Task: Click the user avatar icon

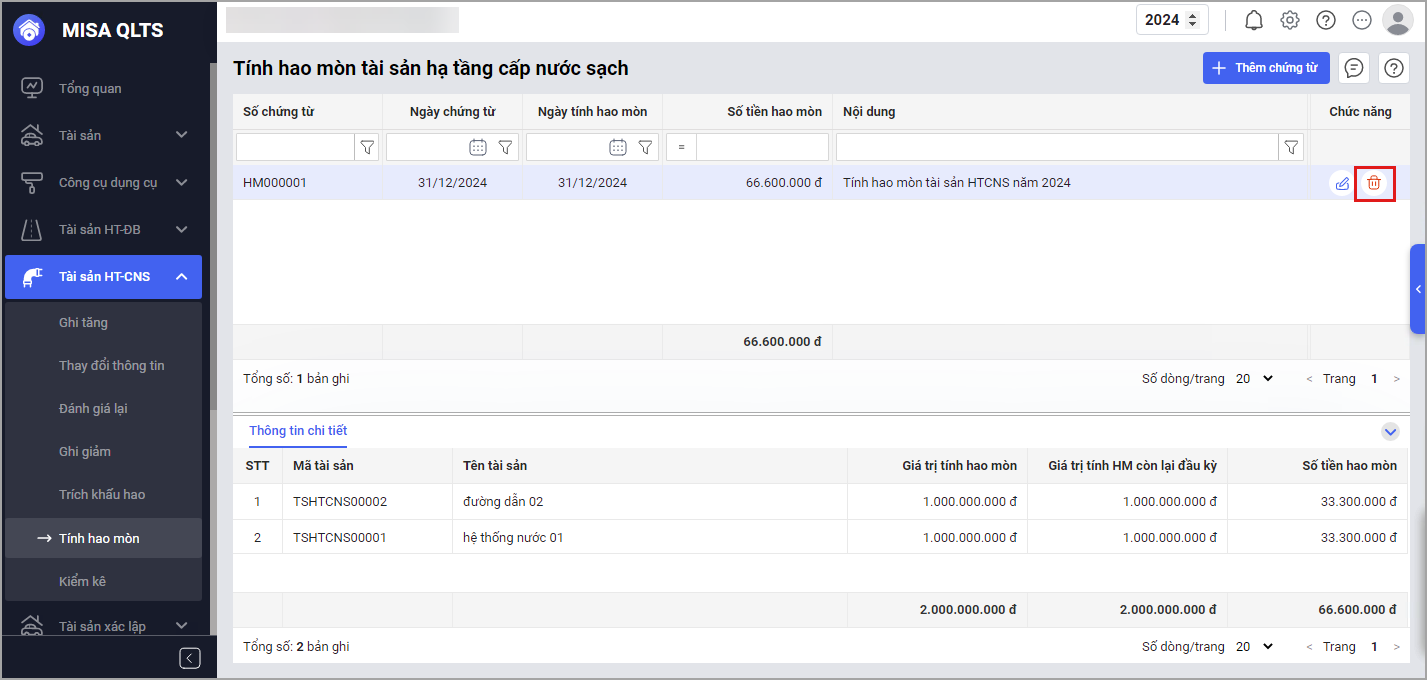Action: coord(1396,20)
